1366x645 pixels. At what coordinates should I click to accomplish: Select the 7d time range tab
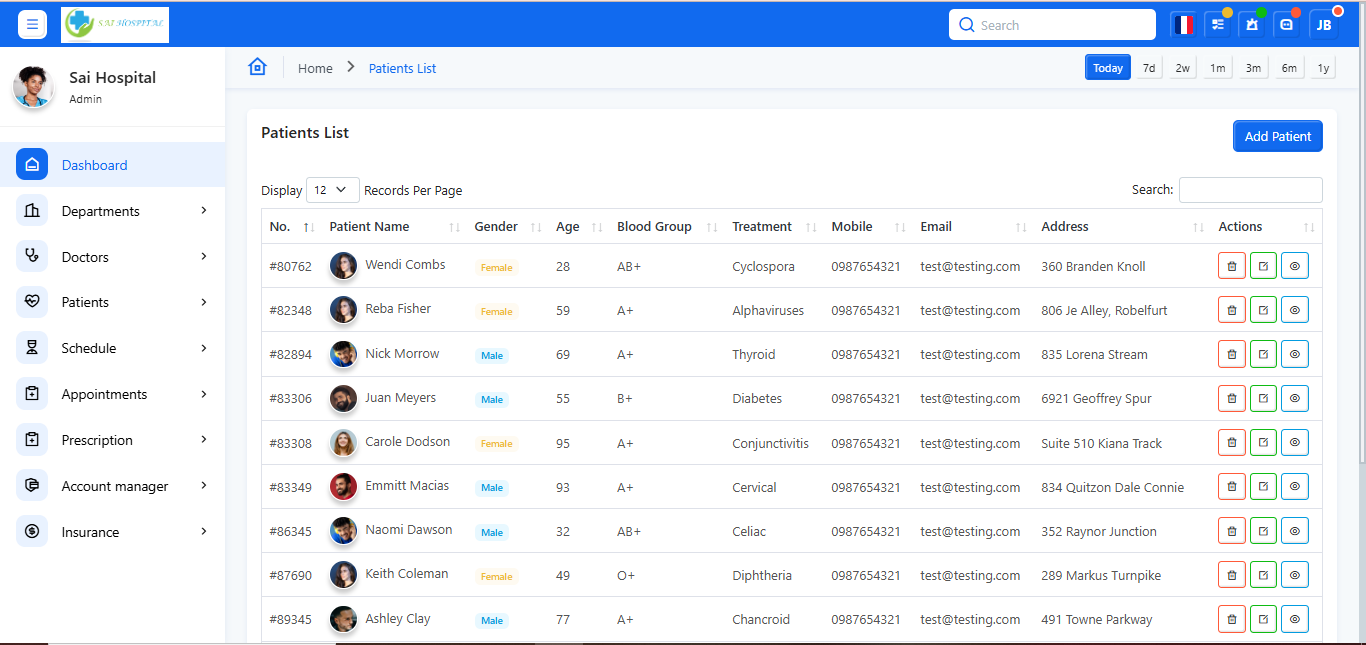[1149, 68]
